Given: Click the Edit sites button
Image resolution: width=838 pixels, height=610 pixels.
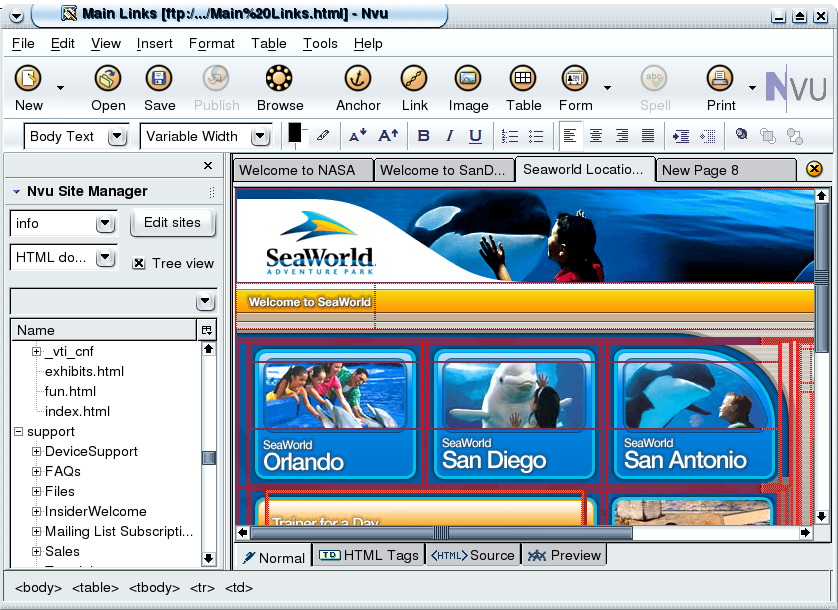Looking at the screenshot, I should pos(173,222).
